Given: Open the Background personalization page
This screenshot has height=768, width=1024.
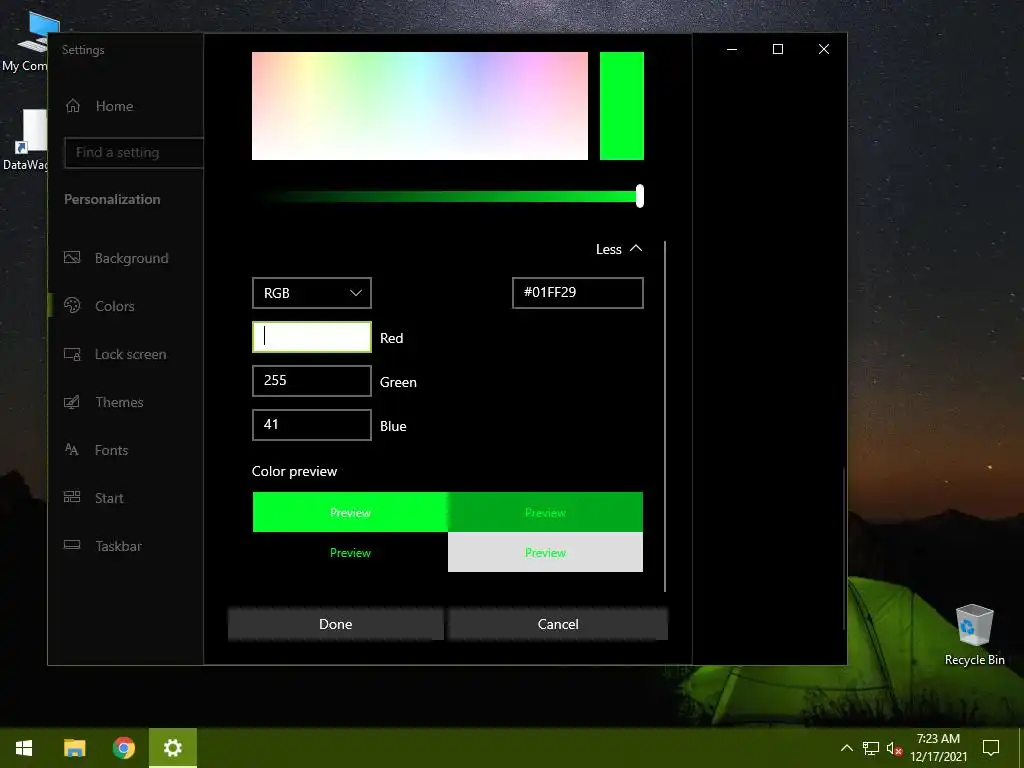Looking at the screenshot, I should coord(131,258).
